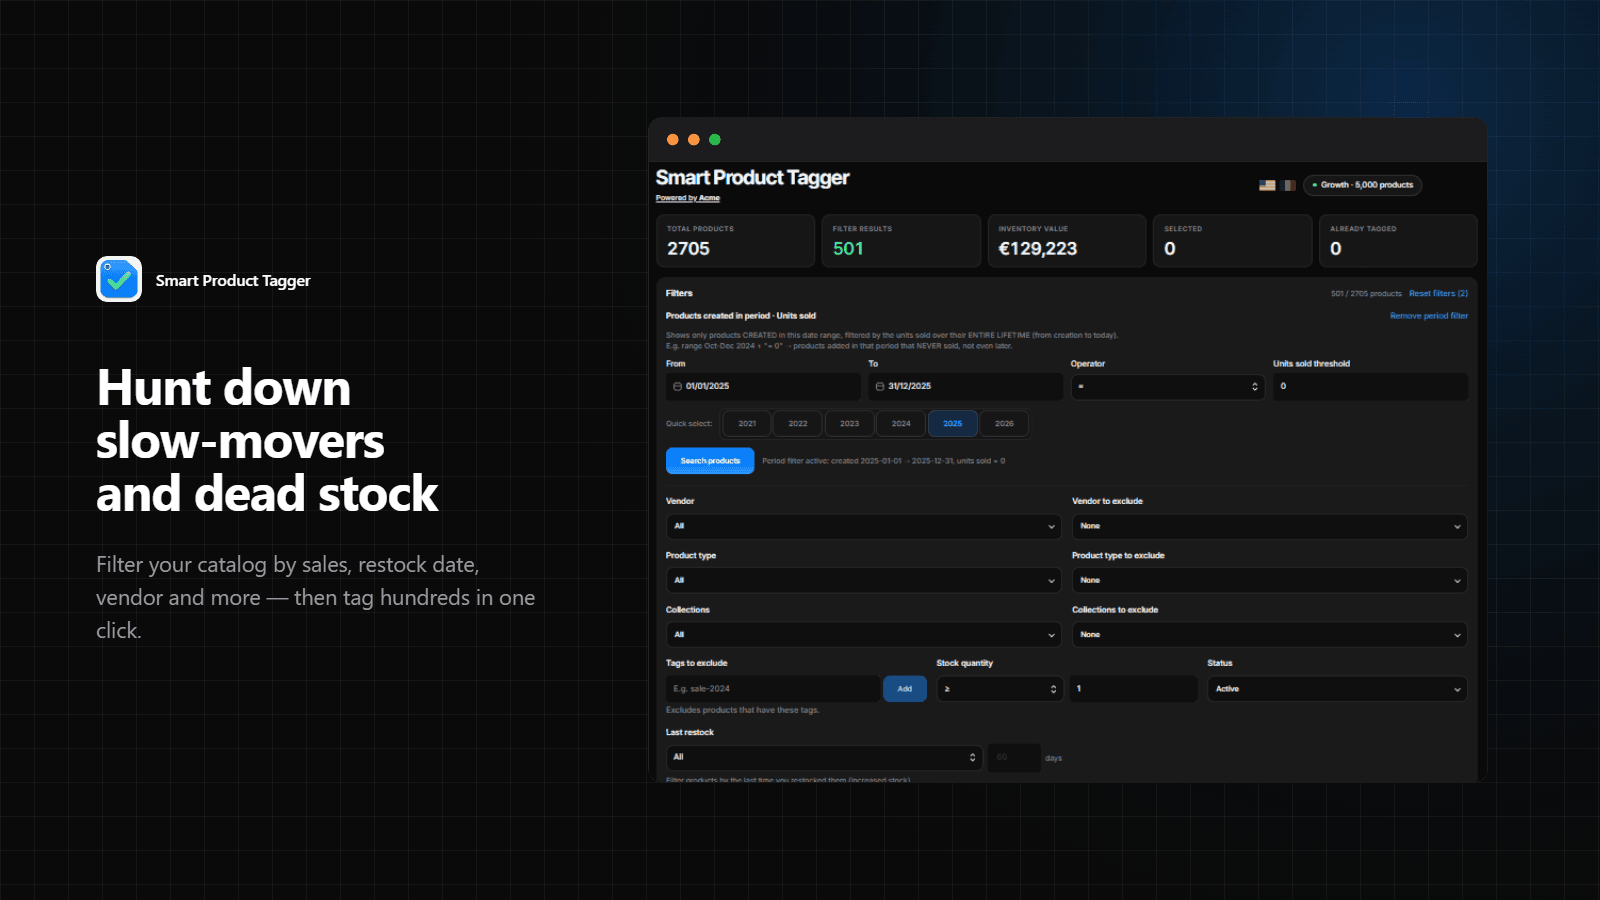Open the Stock quantity operator dropdown
Image resolution: width=1600 pixels, height=900 pixels.
[1000, 689]
